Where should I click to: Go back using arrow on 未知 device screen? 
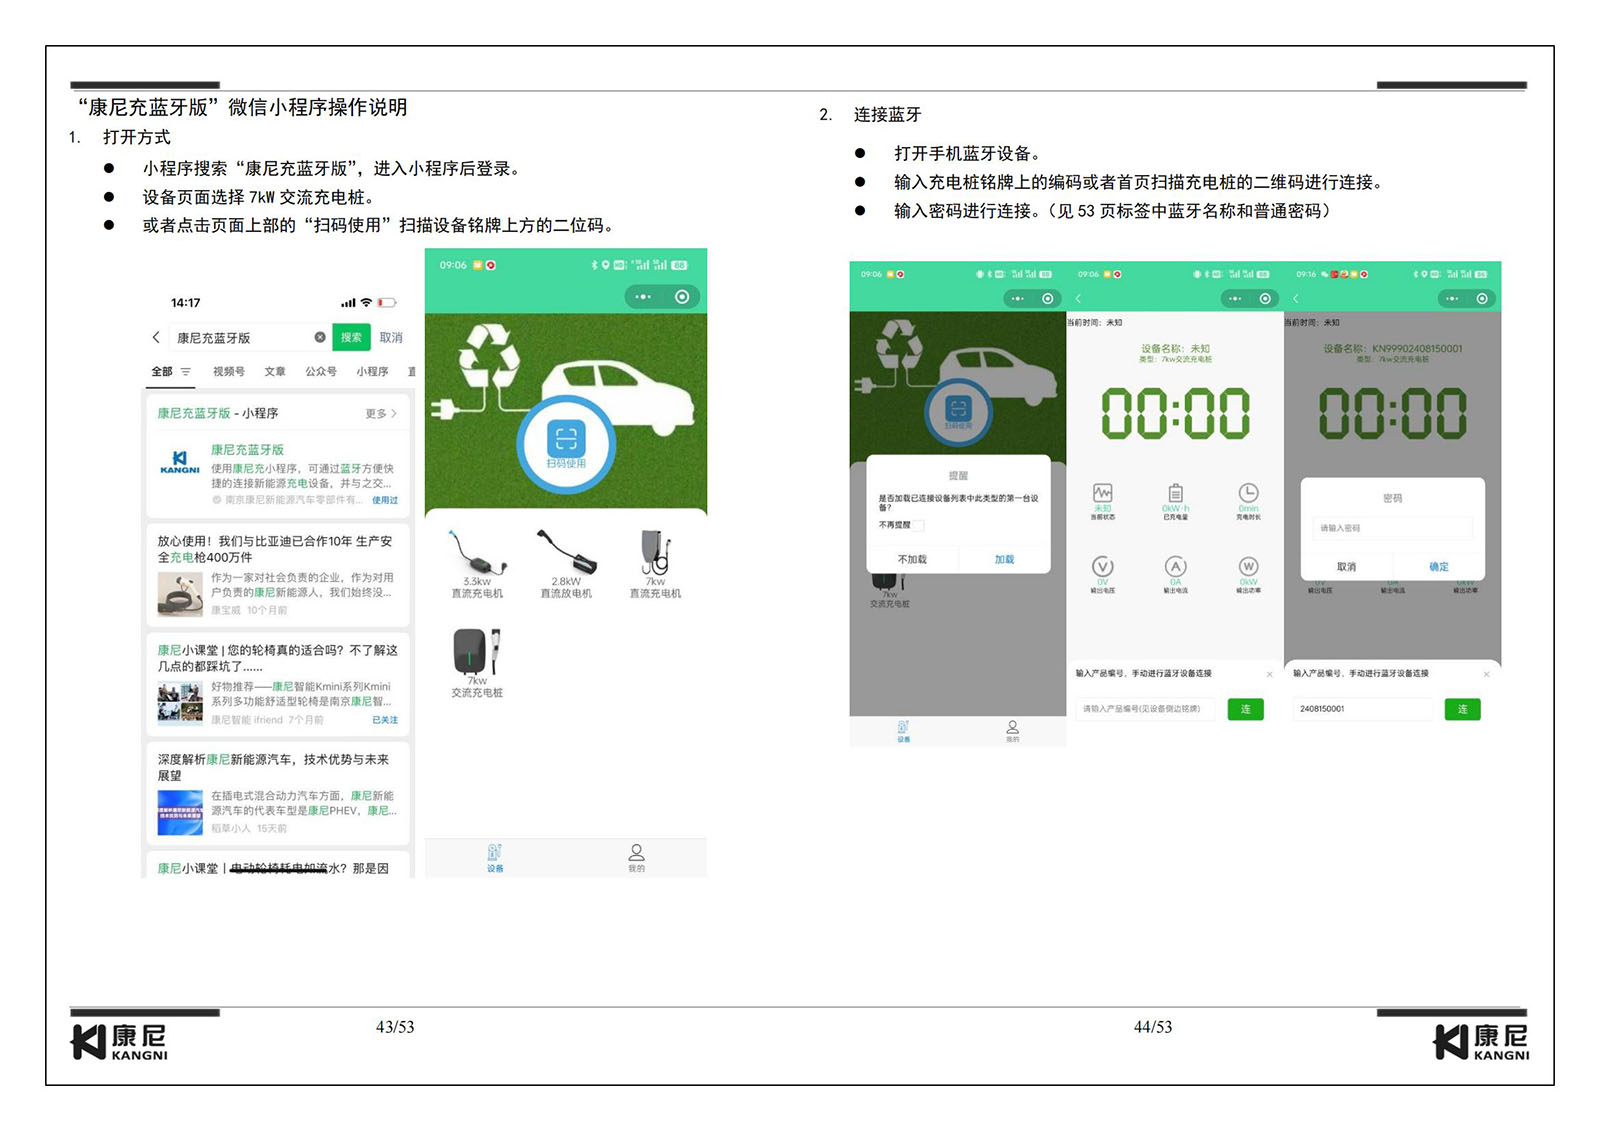1079,299
